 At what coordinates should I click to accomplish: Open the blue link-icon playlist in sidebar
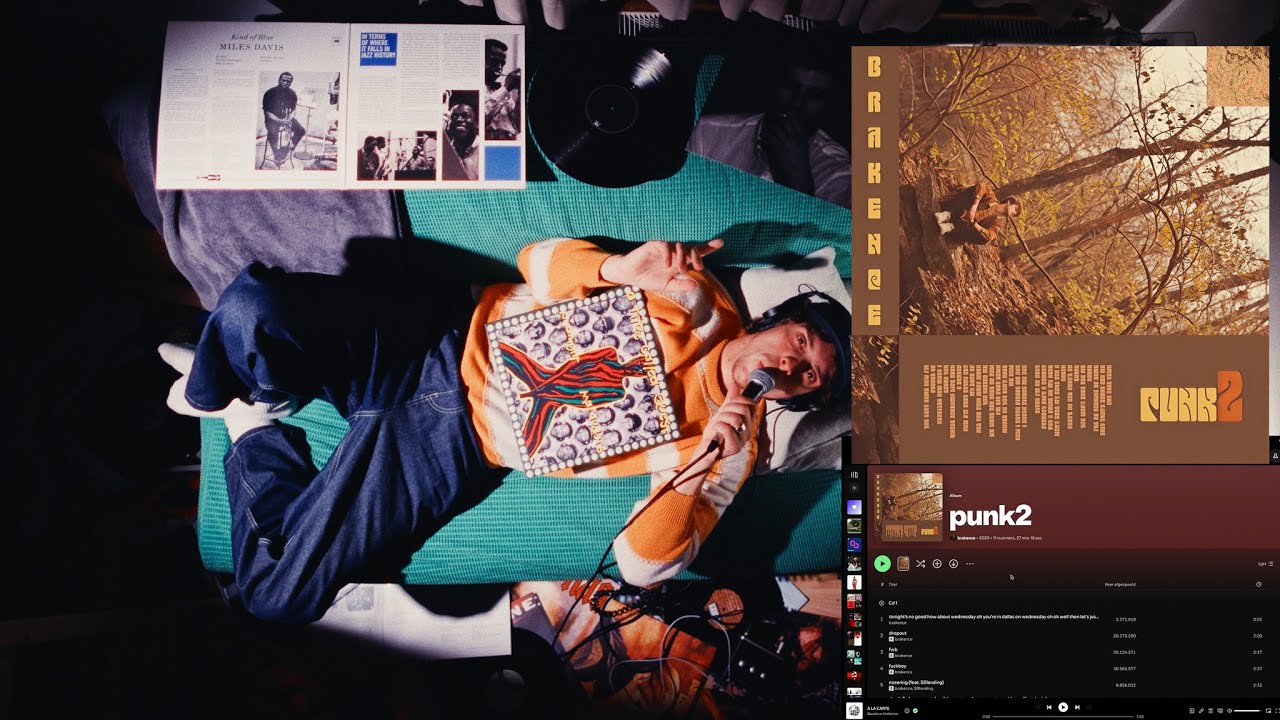(854, 545)
